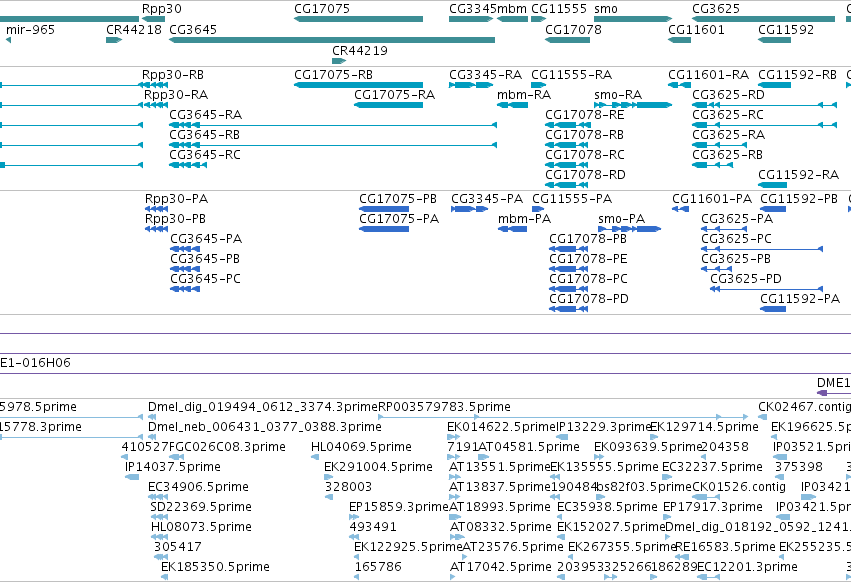Image resolution: width=851 pixels, height=582 pixels.
Task: Click protein CG3625-PC
Action: [x=736, y=239]
